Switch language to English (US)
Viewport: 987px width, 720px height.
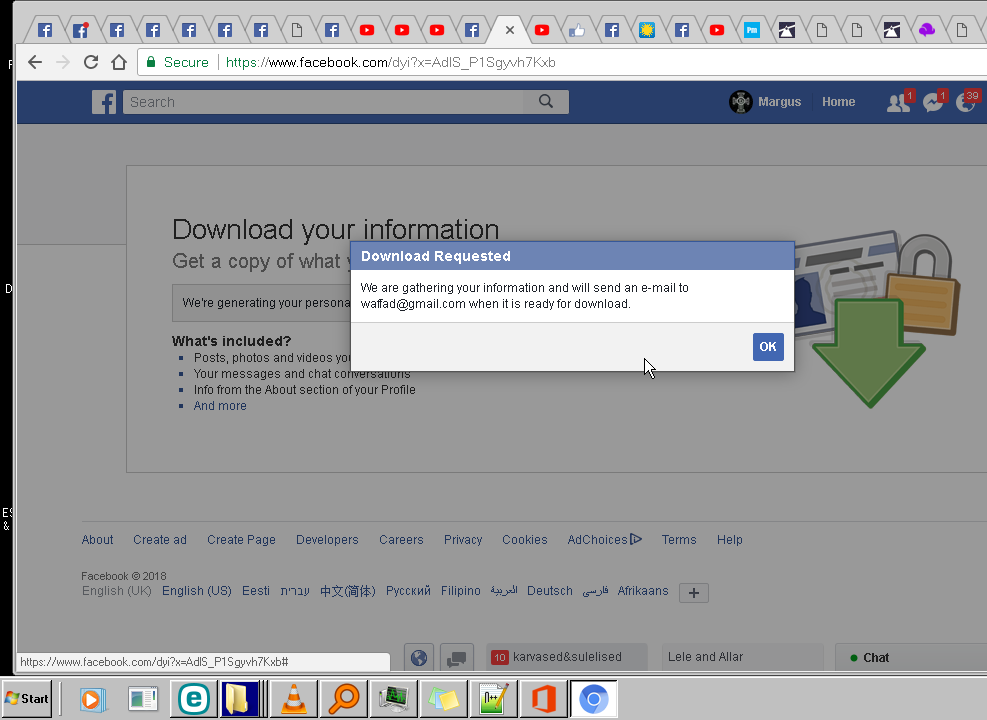coord(196,591)
